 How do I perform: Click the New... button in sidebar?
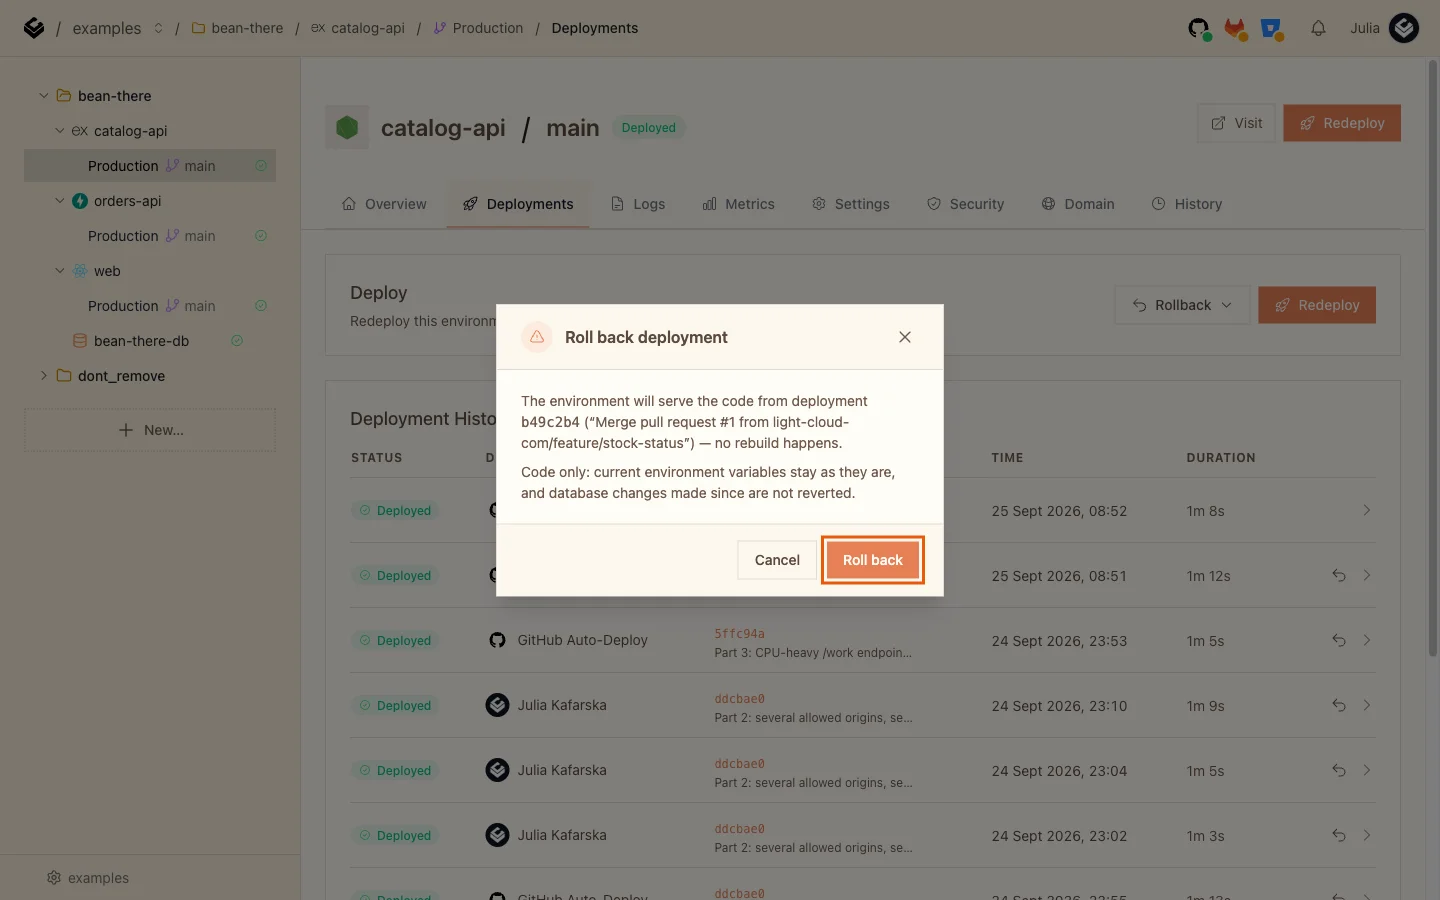click(x=150, y=430)
